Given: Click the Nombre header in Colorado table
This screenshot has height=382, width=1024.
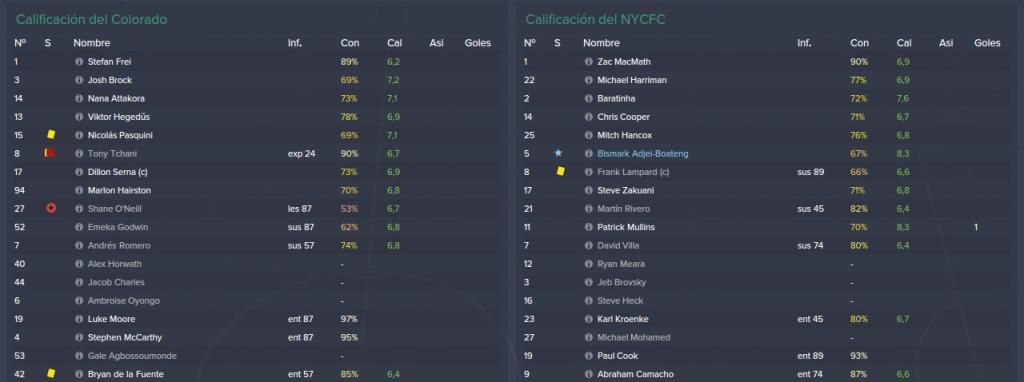Looking at the screenshot, I should tap(91, 43).
